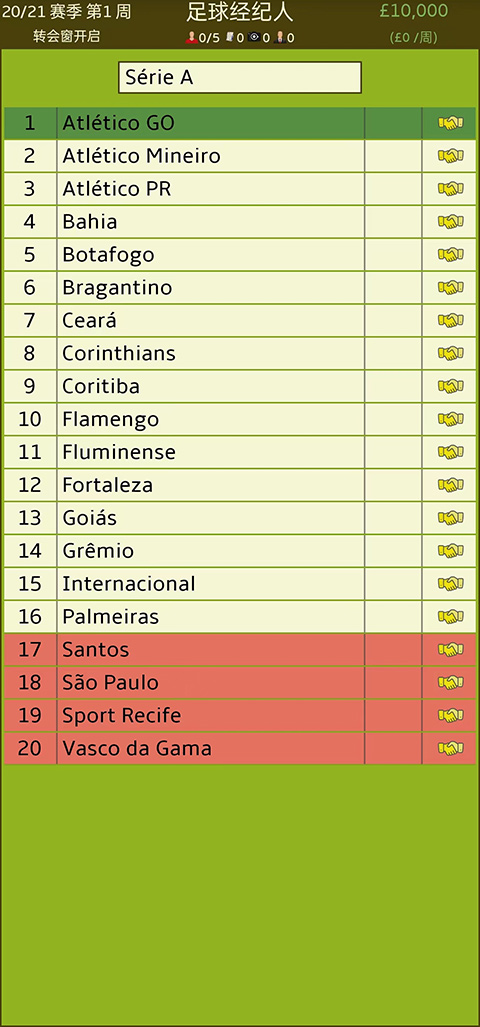The width and height of the screenshot is (480, 1027).
Task: Click the handshake icon for Grêmio
Action: (x=450, y=551)
